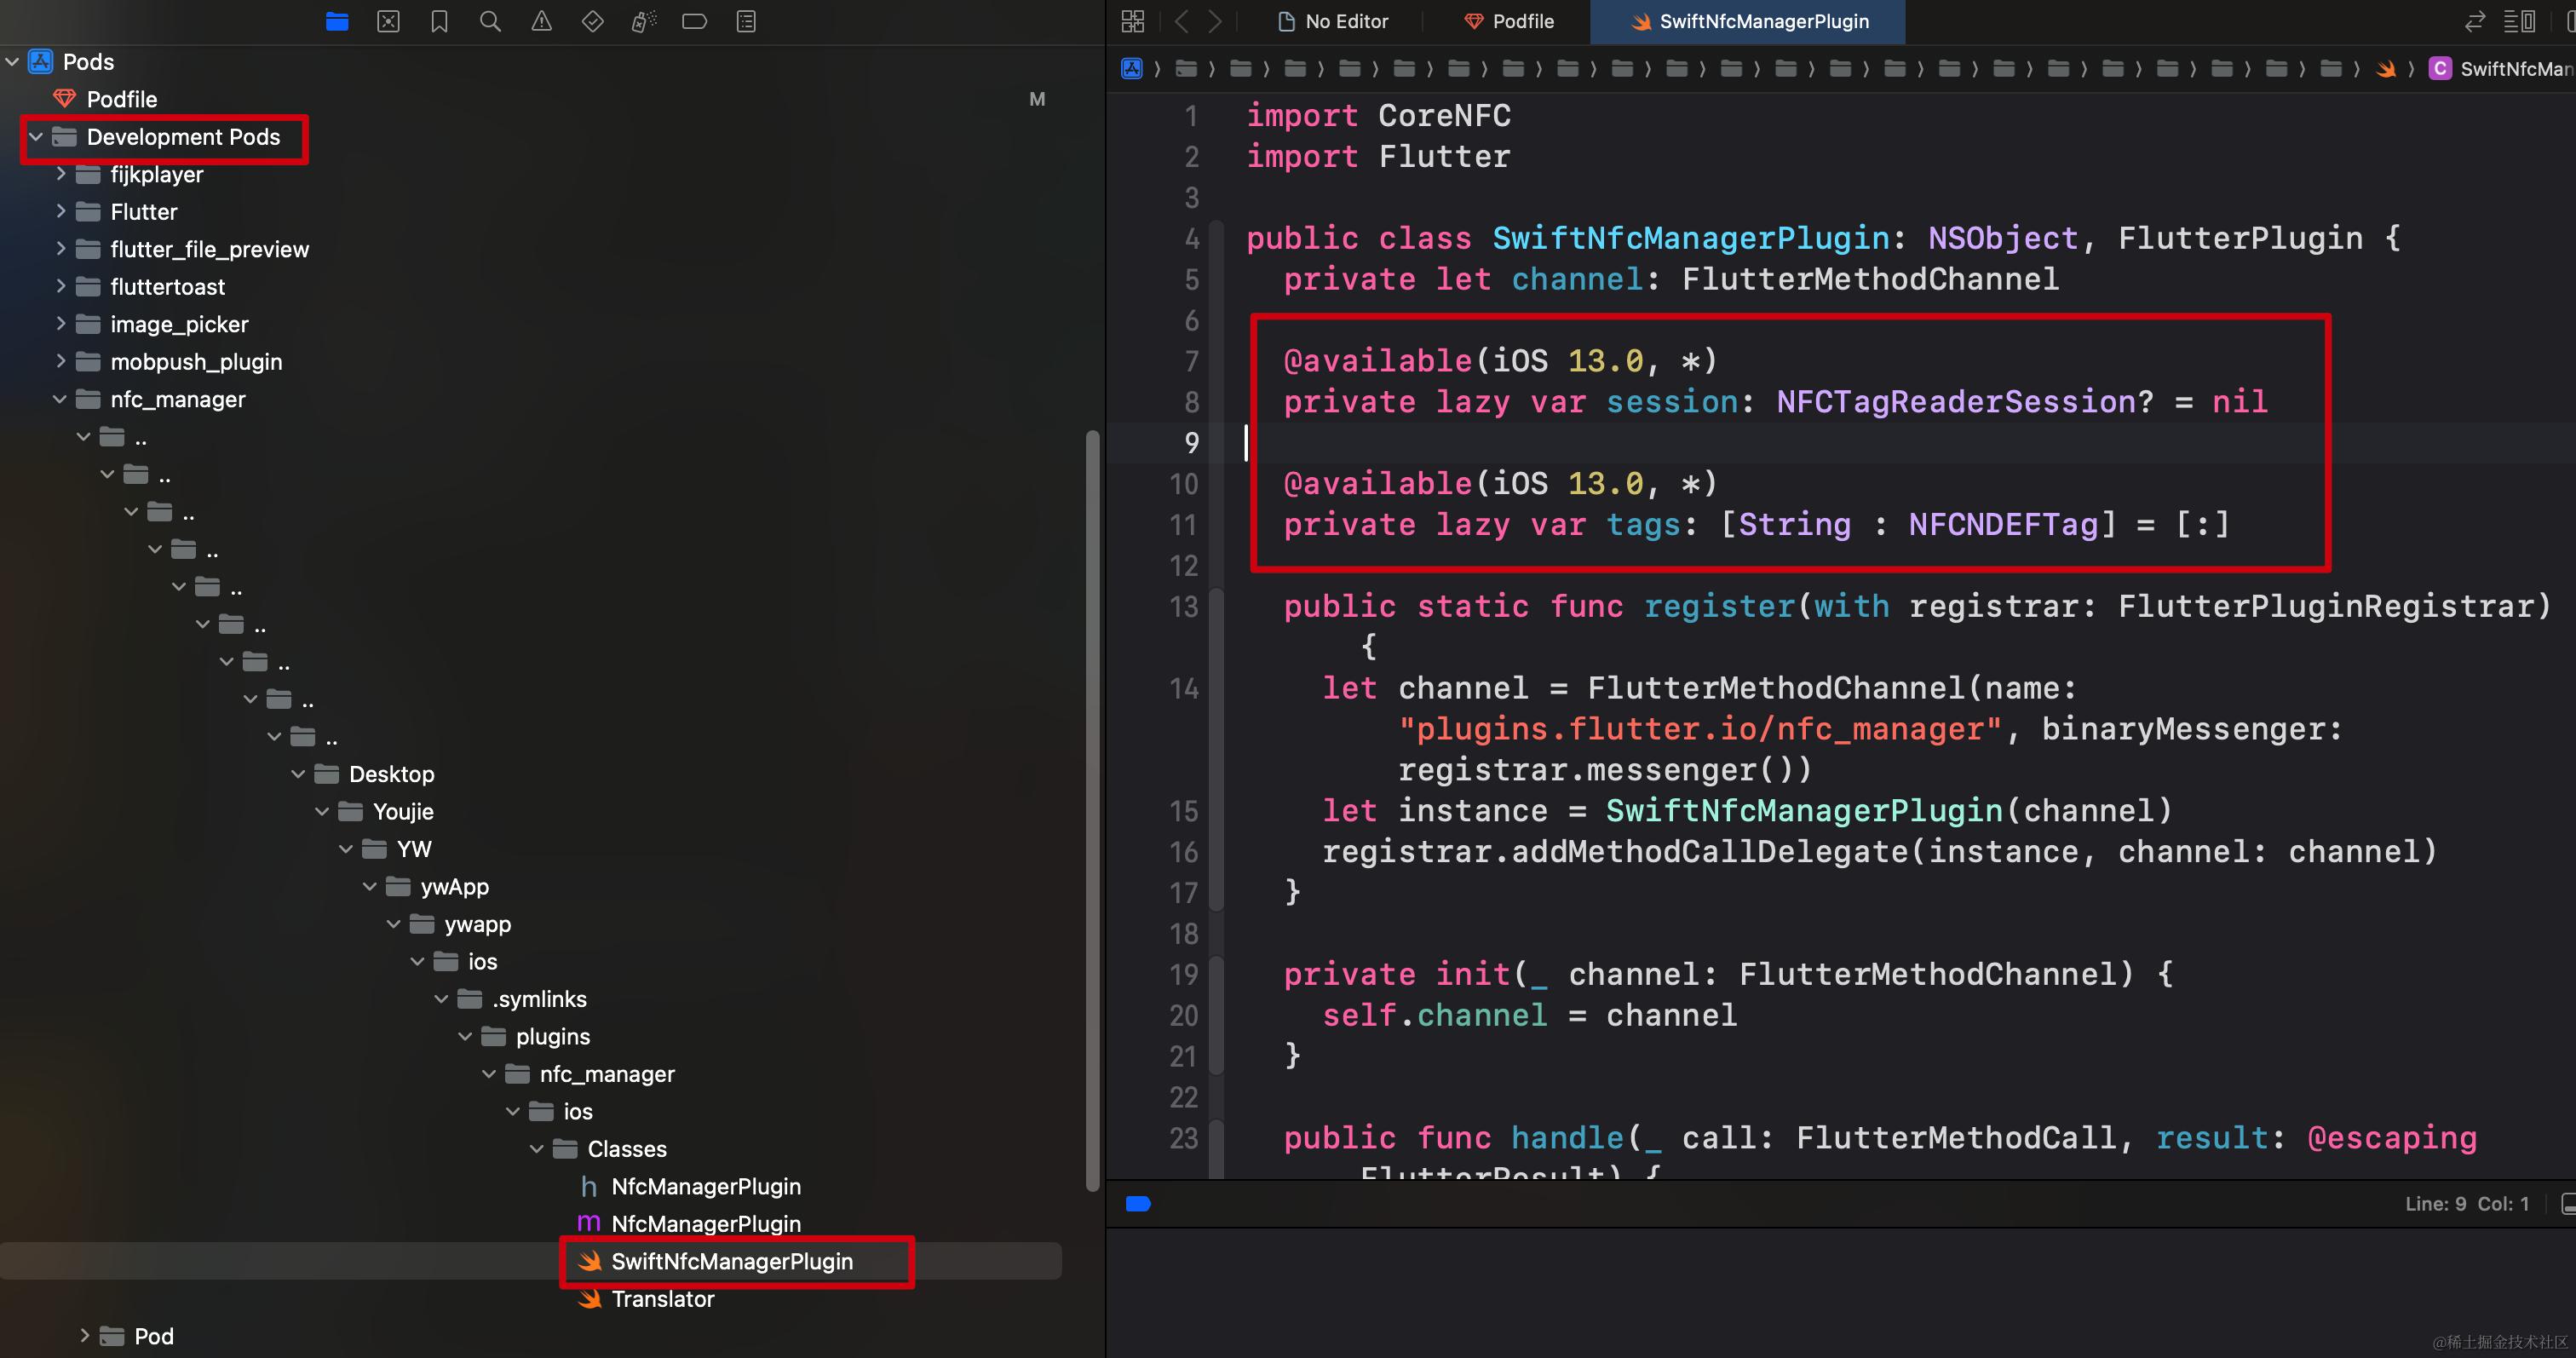
Task: Open the Find navigator magnifier
Action: [490, 21]
